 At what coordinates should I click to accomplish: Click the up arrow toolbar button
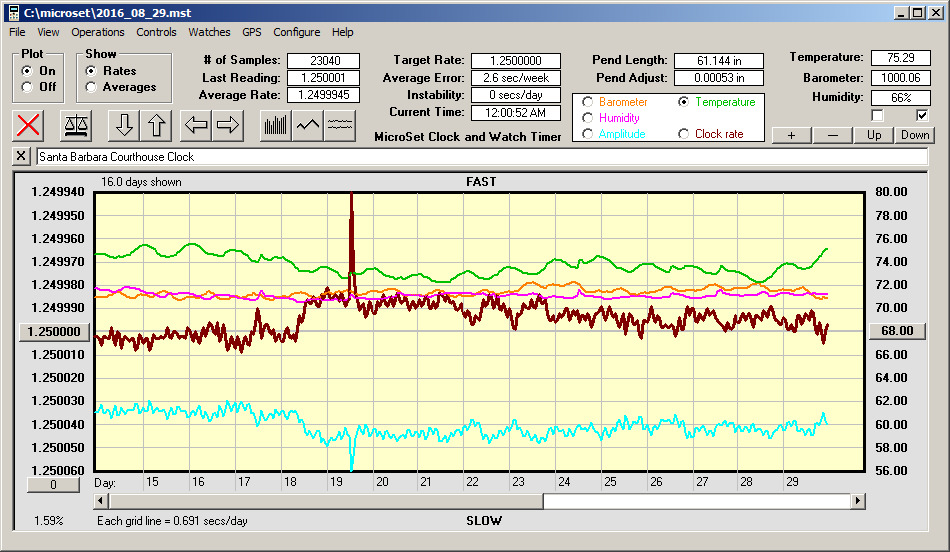click(x=156, y=125)
